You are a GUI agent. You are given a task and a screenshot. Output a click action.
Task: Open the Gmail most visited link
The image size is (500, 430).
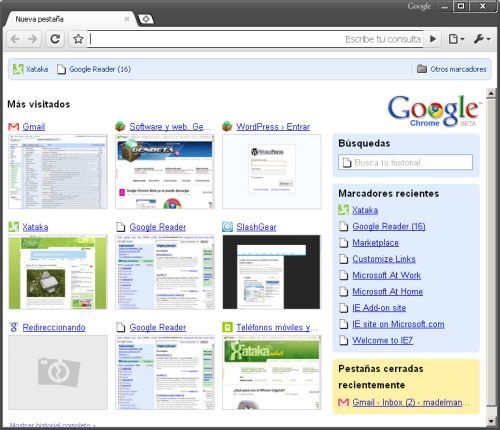[34, 127]
